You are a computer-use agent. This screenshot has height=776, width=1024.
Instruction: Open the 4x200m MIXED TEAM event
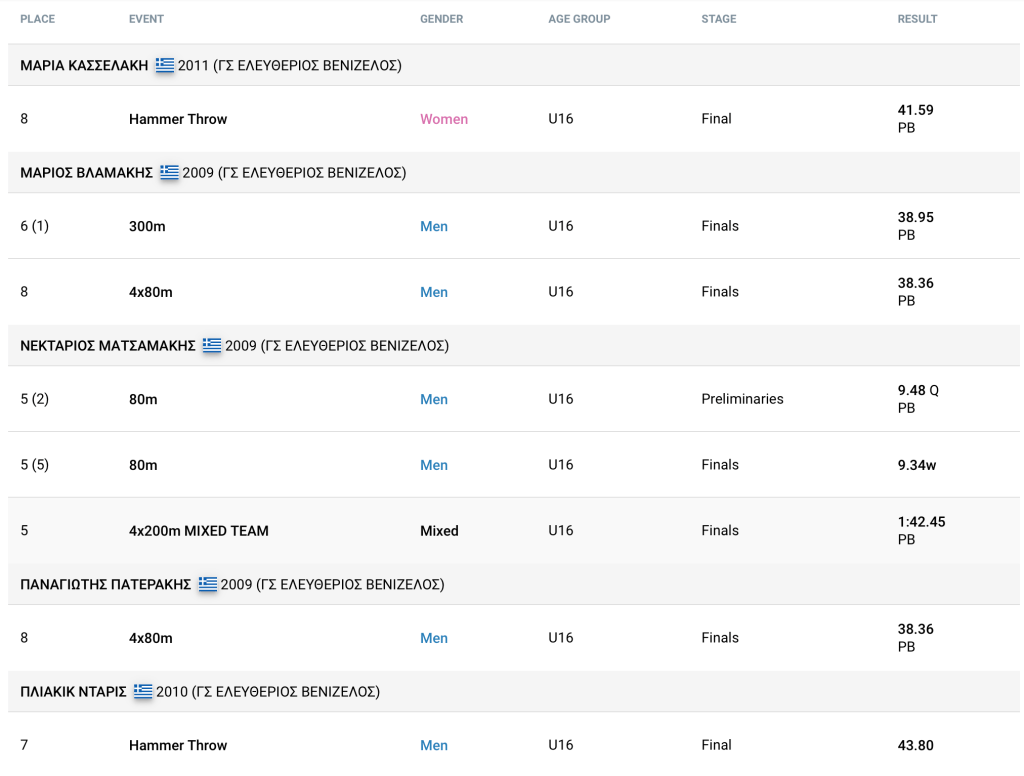pyautogui.click(x=198, y=531)
